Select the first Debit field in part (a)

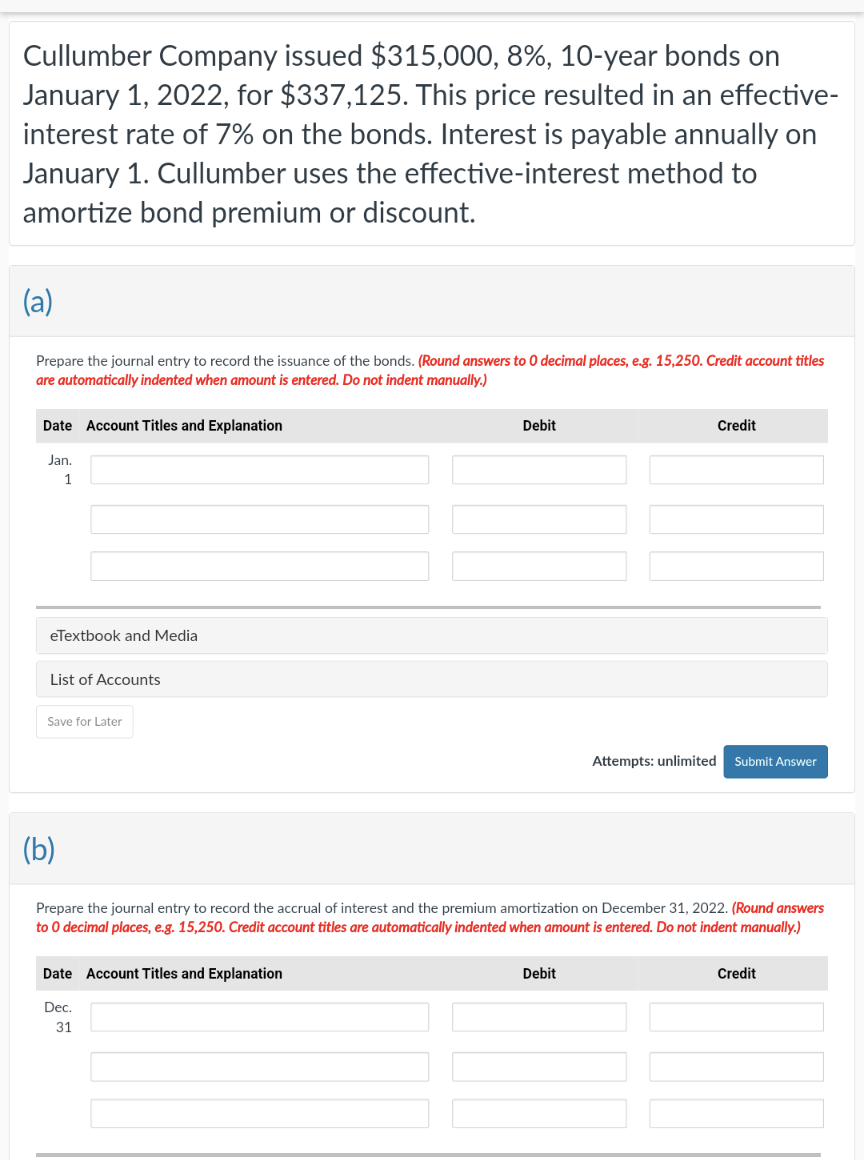539,469
